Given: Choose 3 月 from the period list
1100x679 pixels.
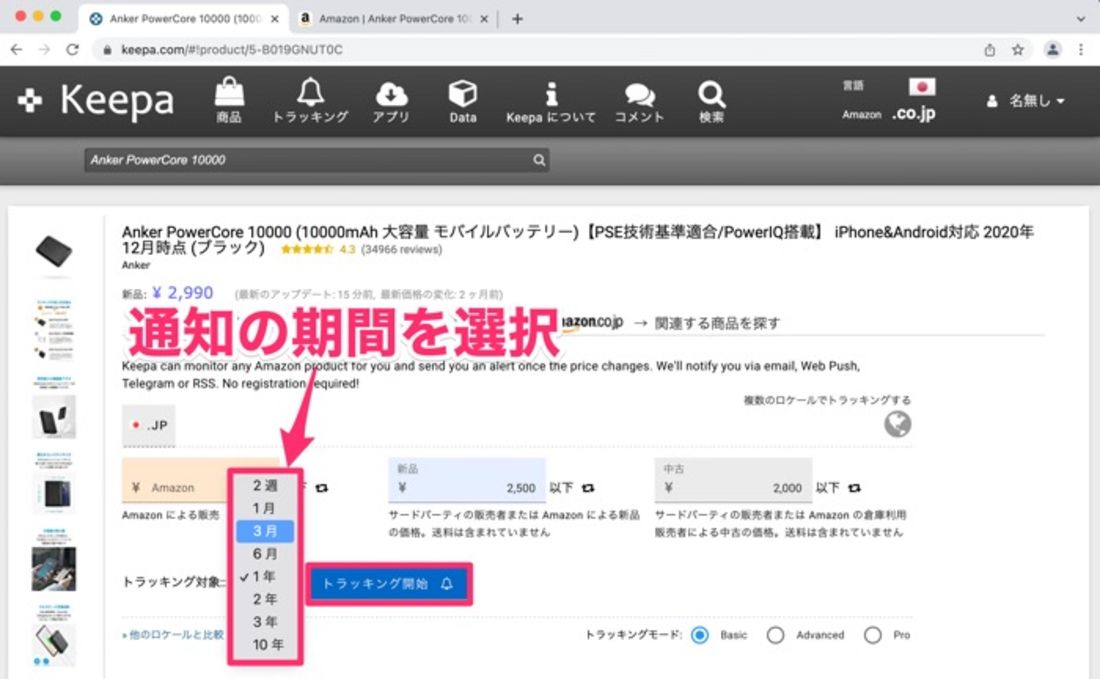Looking at the screenshot, I should (x=265, y=531).
